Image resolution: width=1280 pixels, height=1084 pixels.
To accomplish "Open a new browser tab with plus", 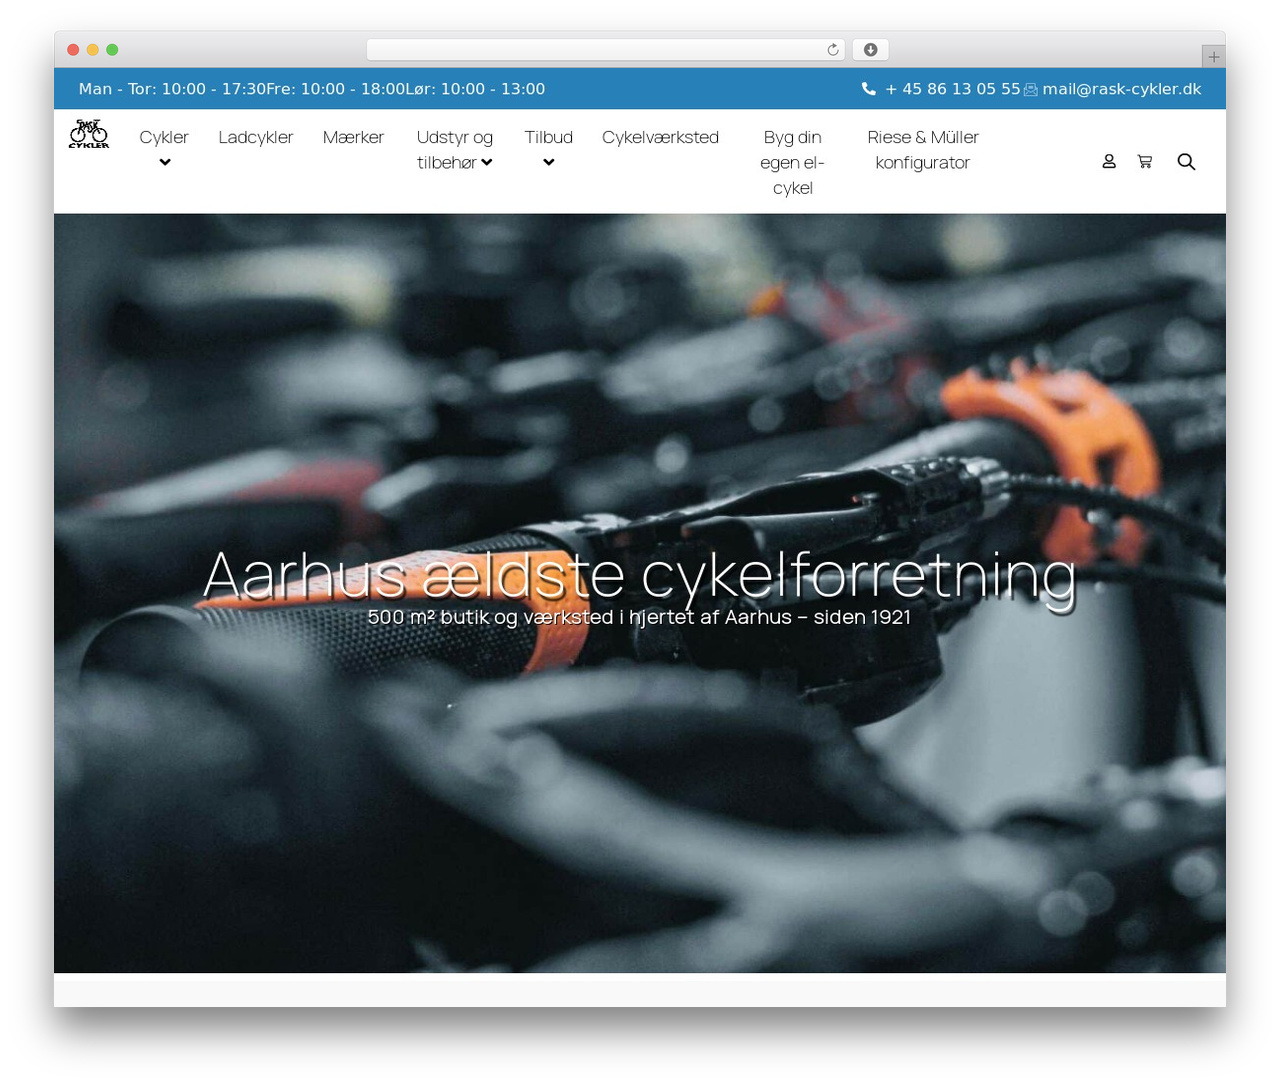I will 1213,57.
